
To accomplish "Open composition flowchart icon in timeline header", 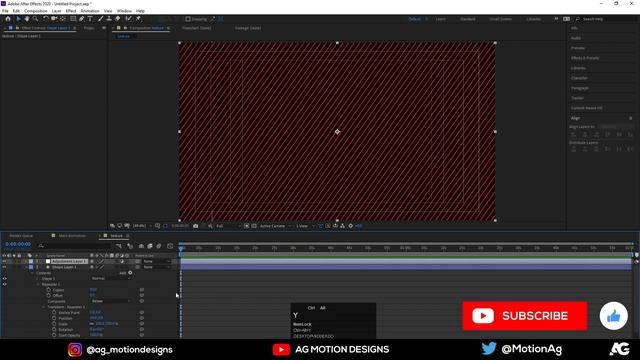I will click(x=119, y=246).
